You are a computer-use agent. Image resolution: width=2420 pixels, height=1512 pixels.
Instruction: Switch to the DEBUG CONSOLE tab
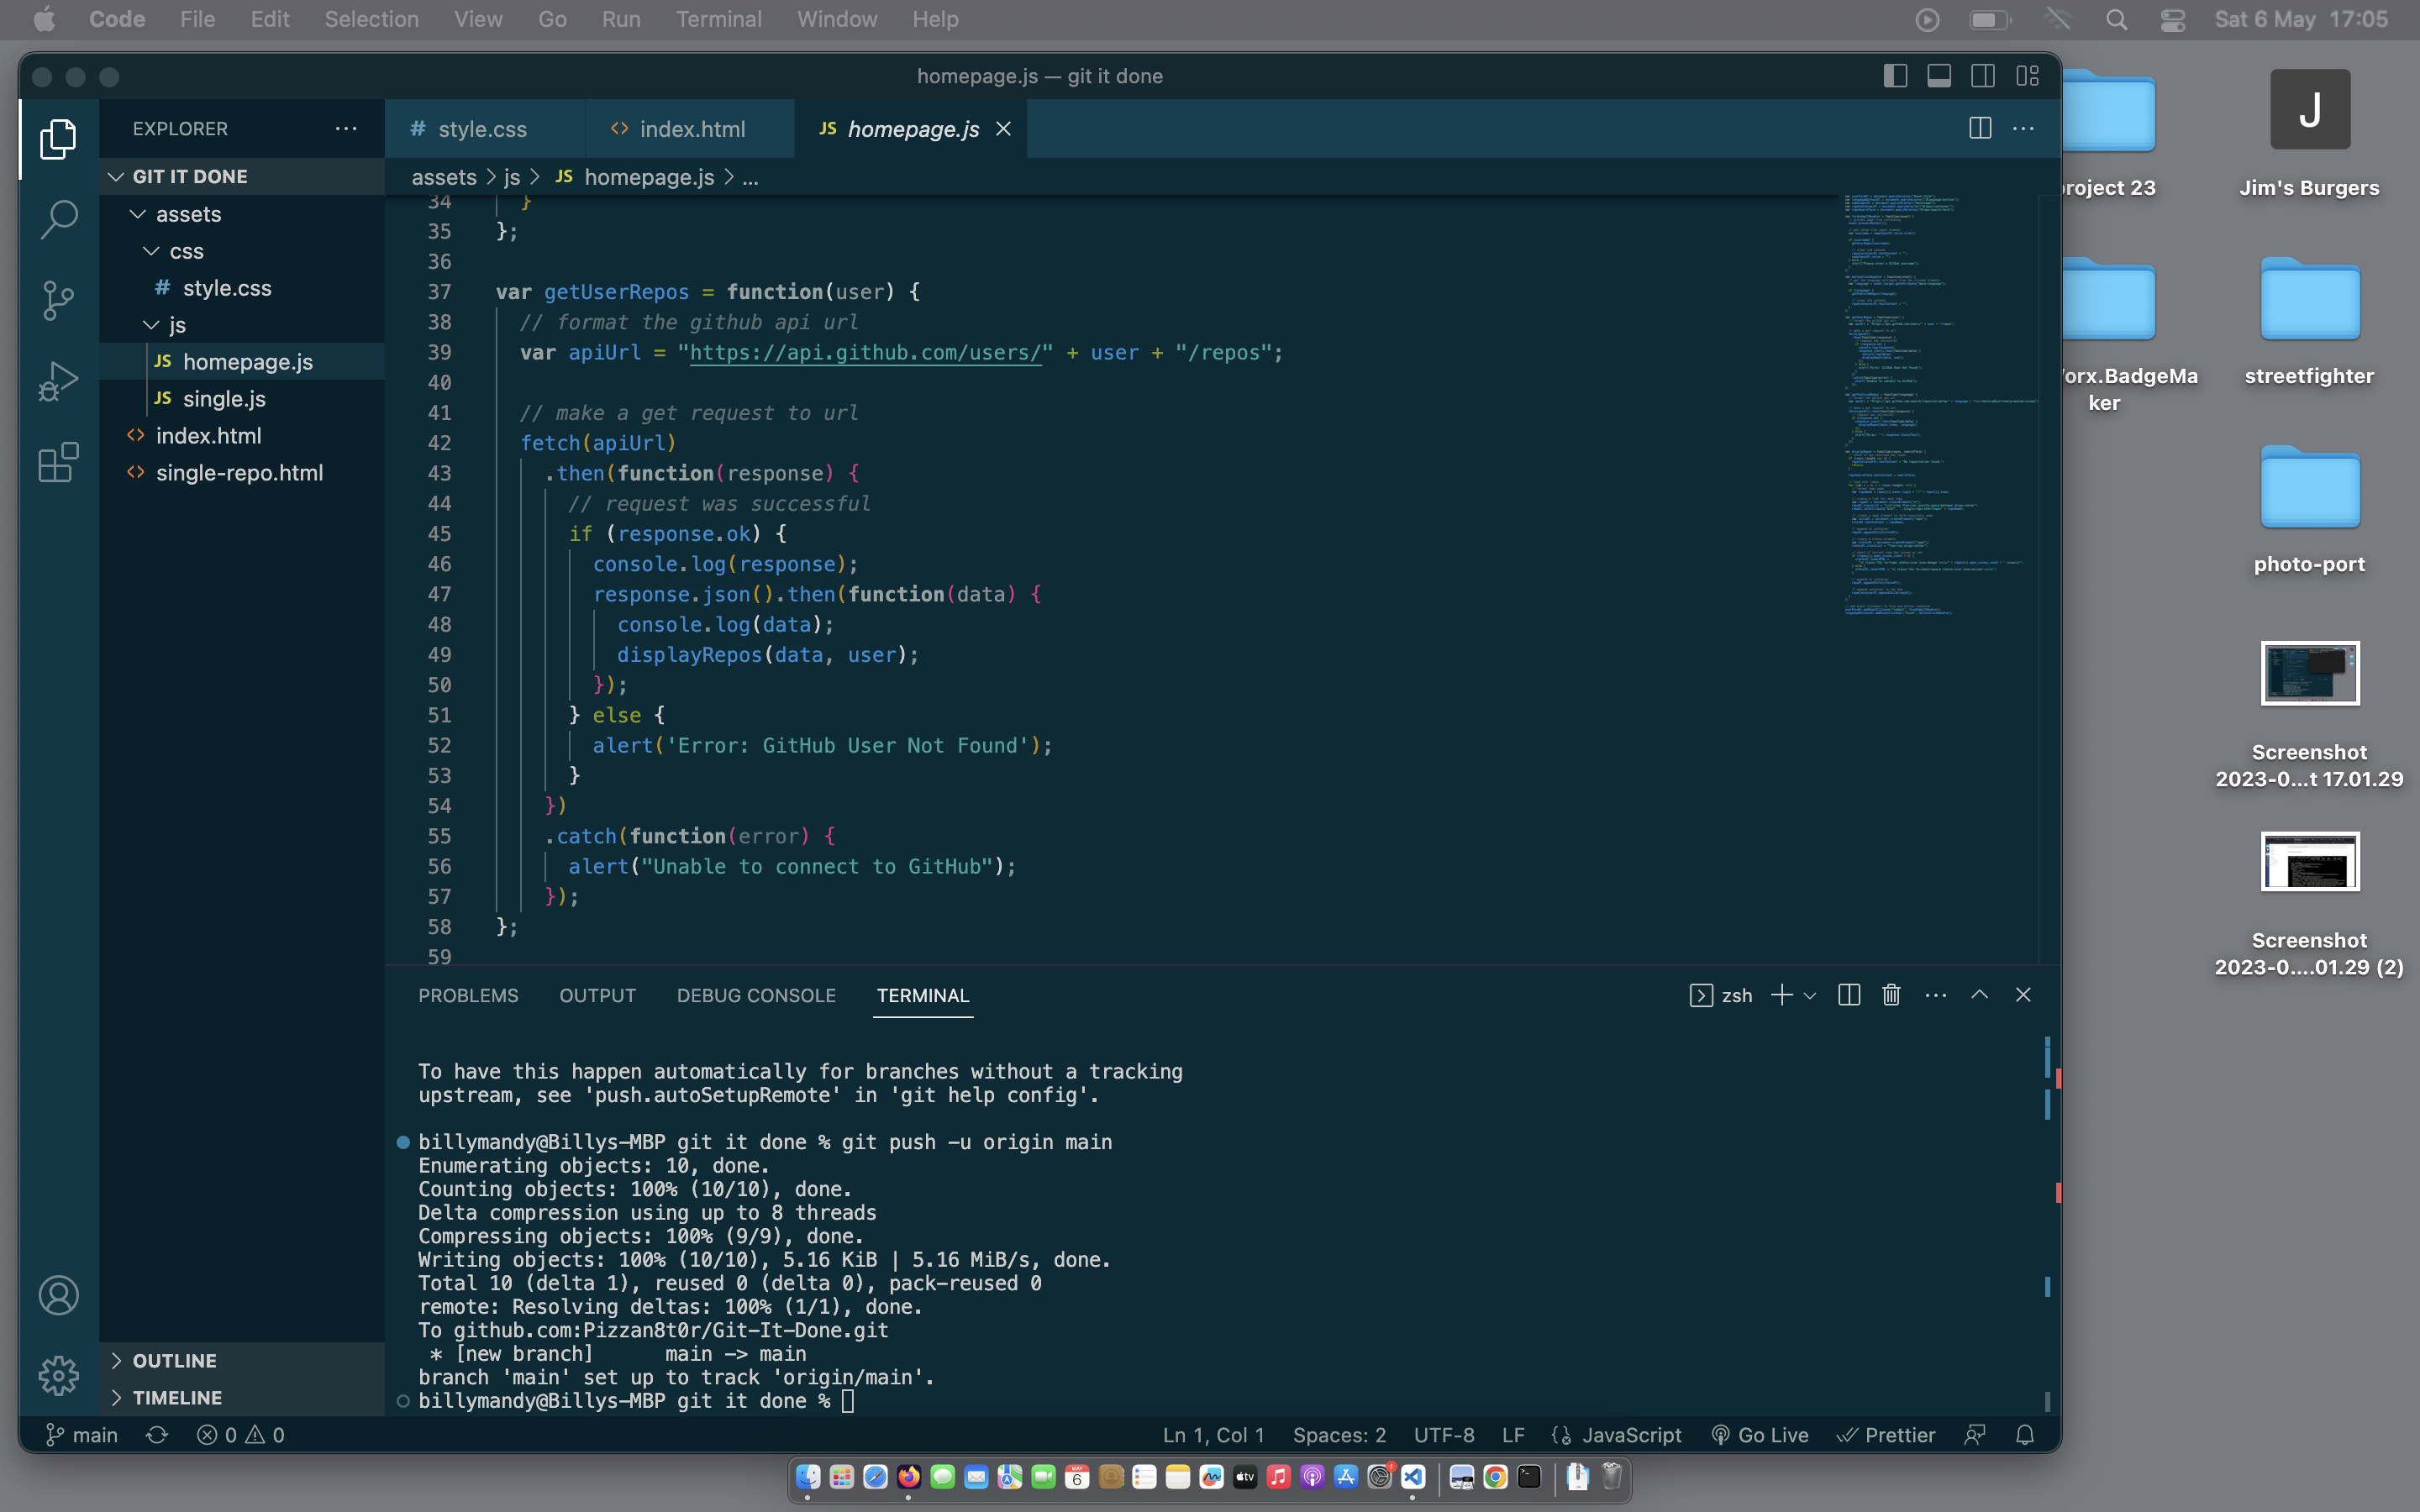(x=756, y=995)
